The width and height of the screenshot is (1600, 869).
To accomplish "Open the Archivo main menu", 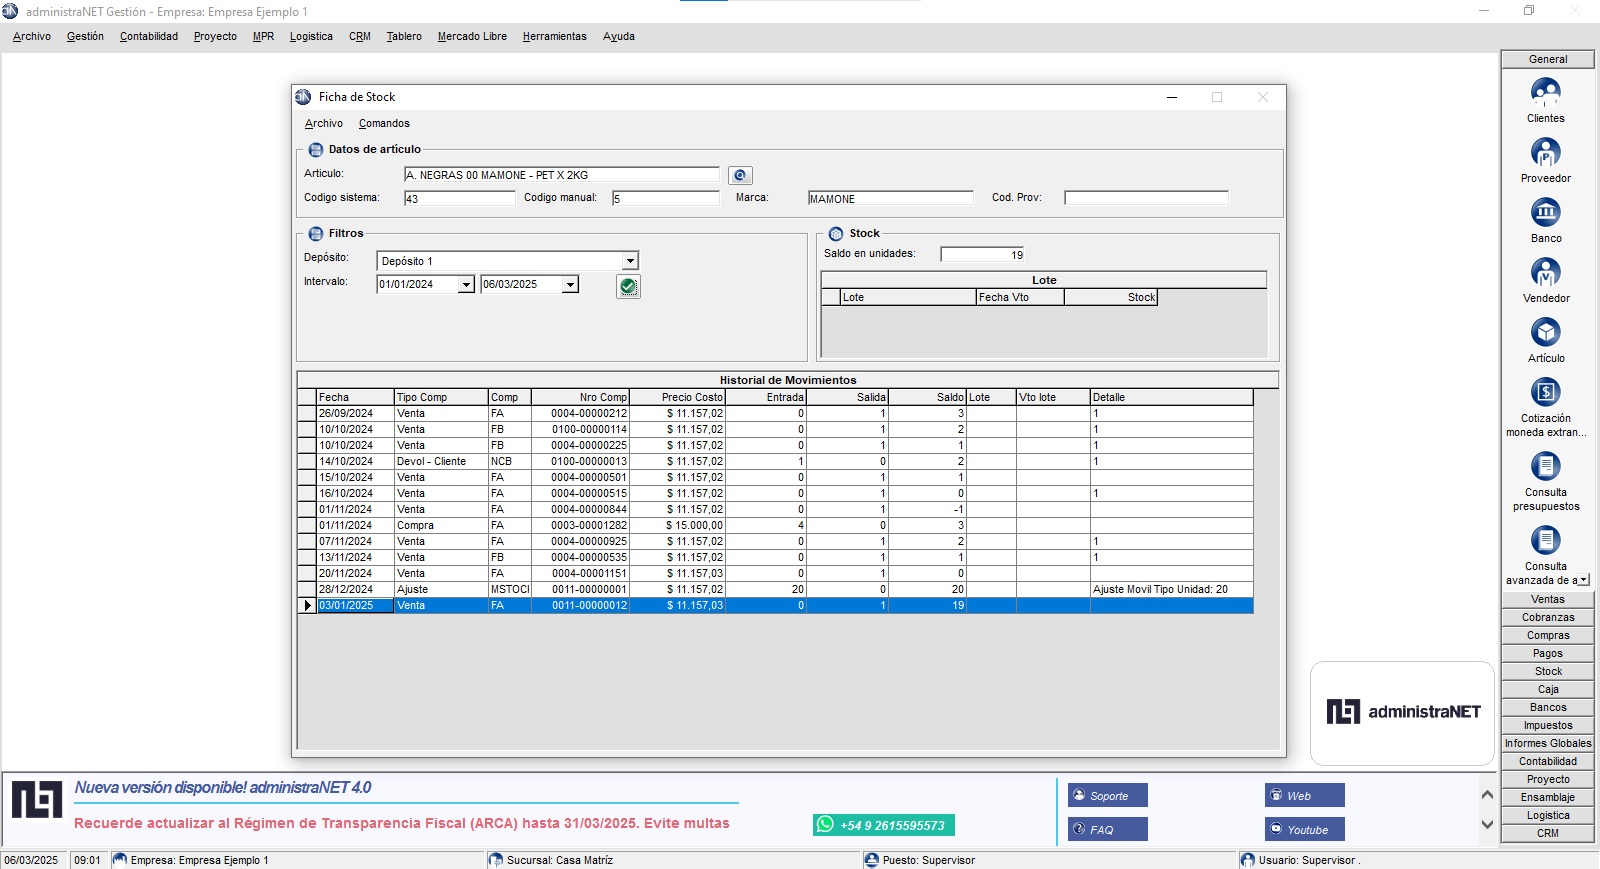I will coord(32,36).
